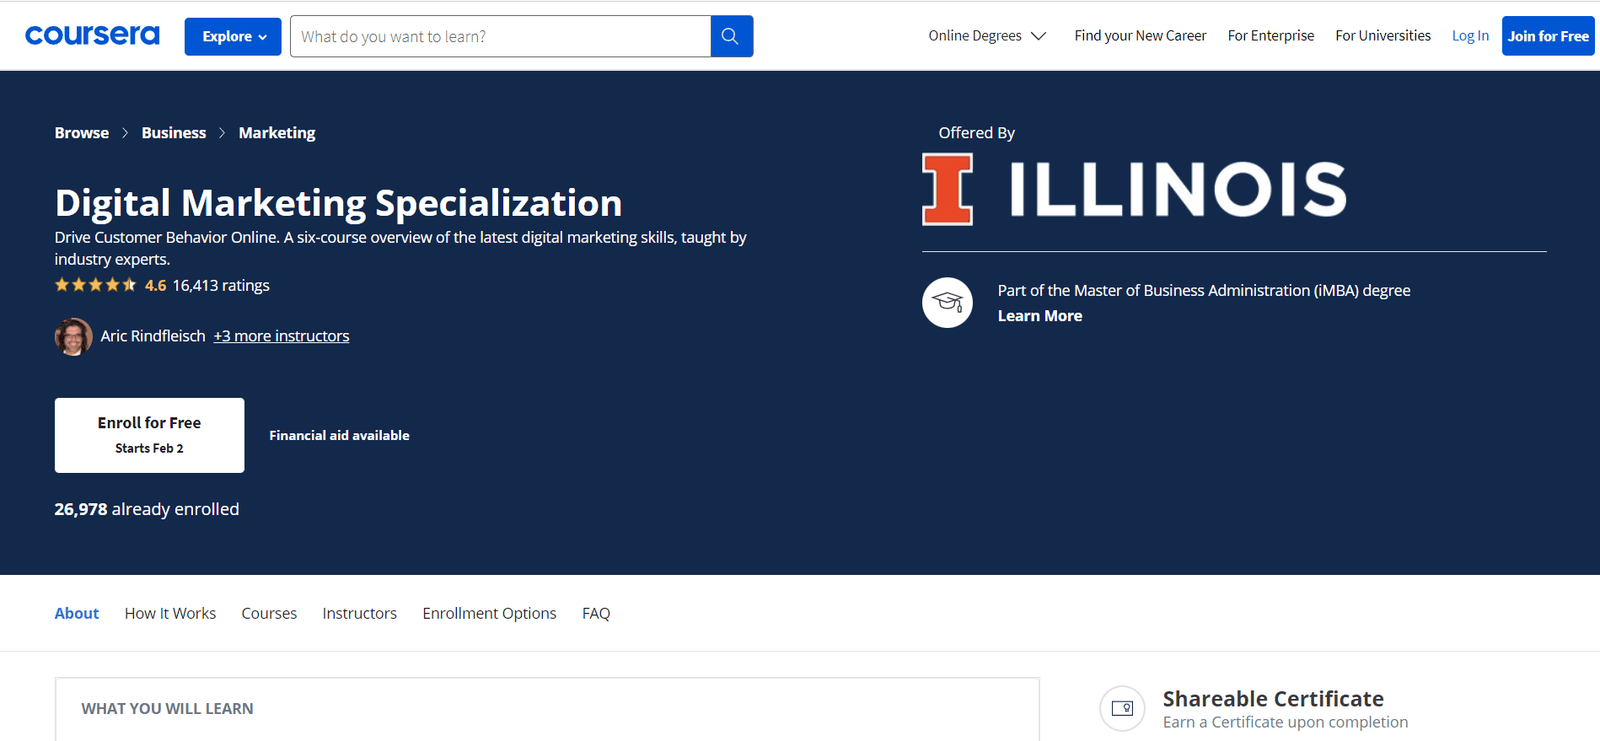This screenshot has width=1600, height=741.
Task: Open the Enrollment Options tab
Action: point(489,613)
